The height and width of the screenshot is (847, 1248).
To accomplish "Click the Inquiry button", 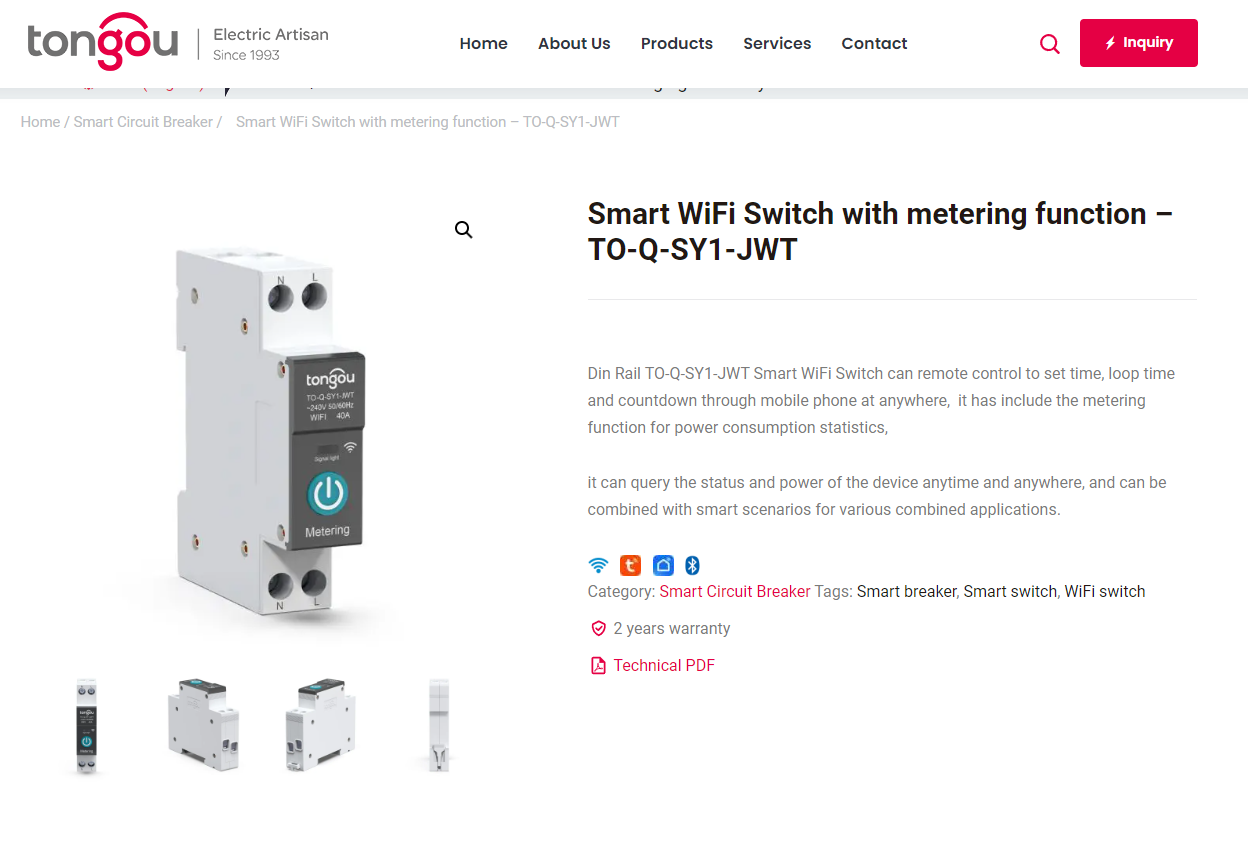I will 1139,43.
